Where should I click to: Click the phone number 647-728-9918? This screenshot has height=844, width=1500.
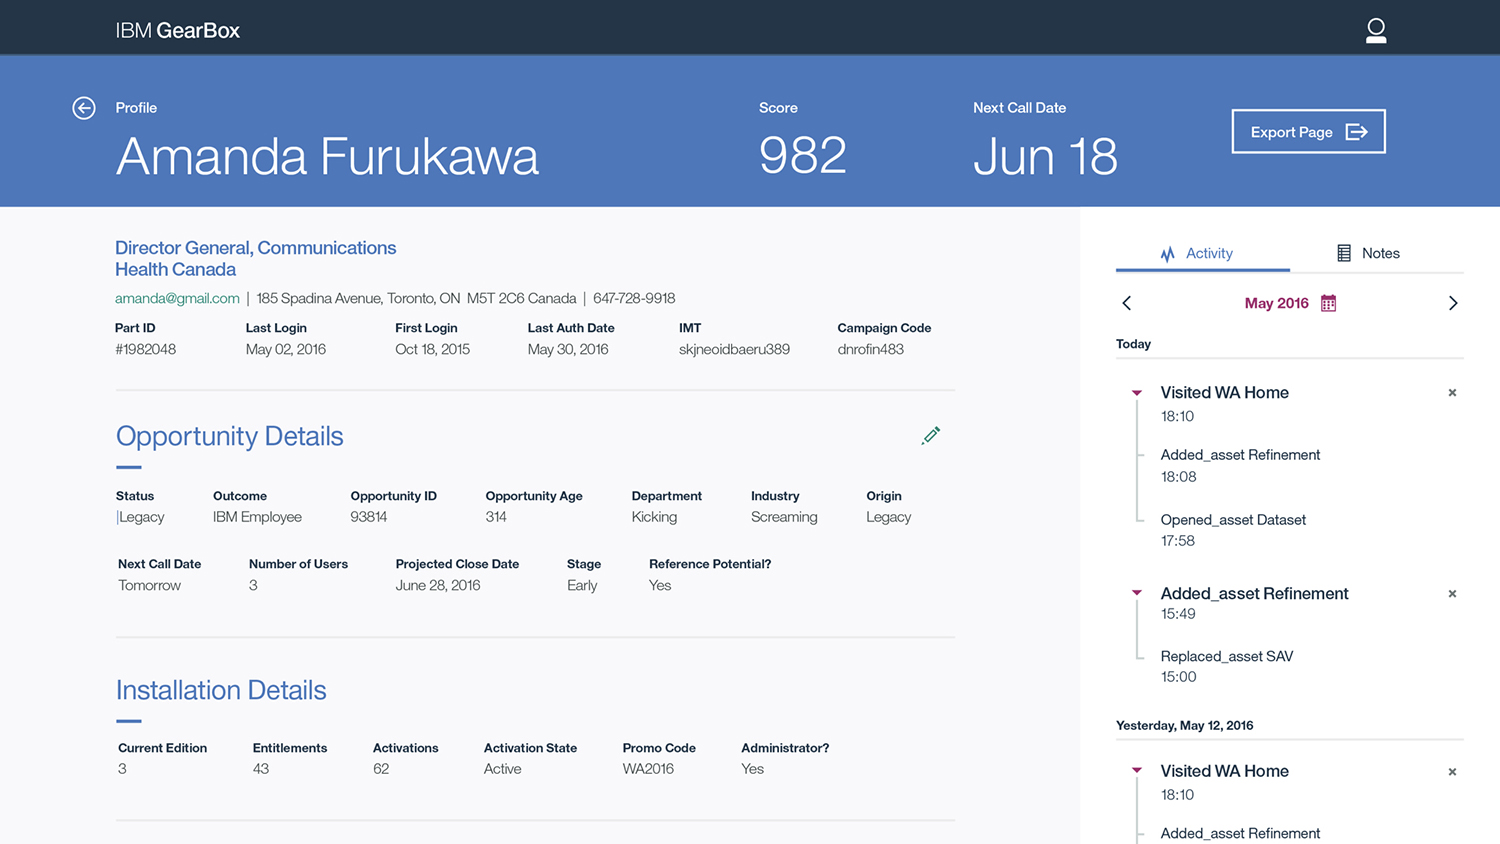pos(634,298)
